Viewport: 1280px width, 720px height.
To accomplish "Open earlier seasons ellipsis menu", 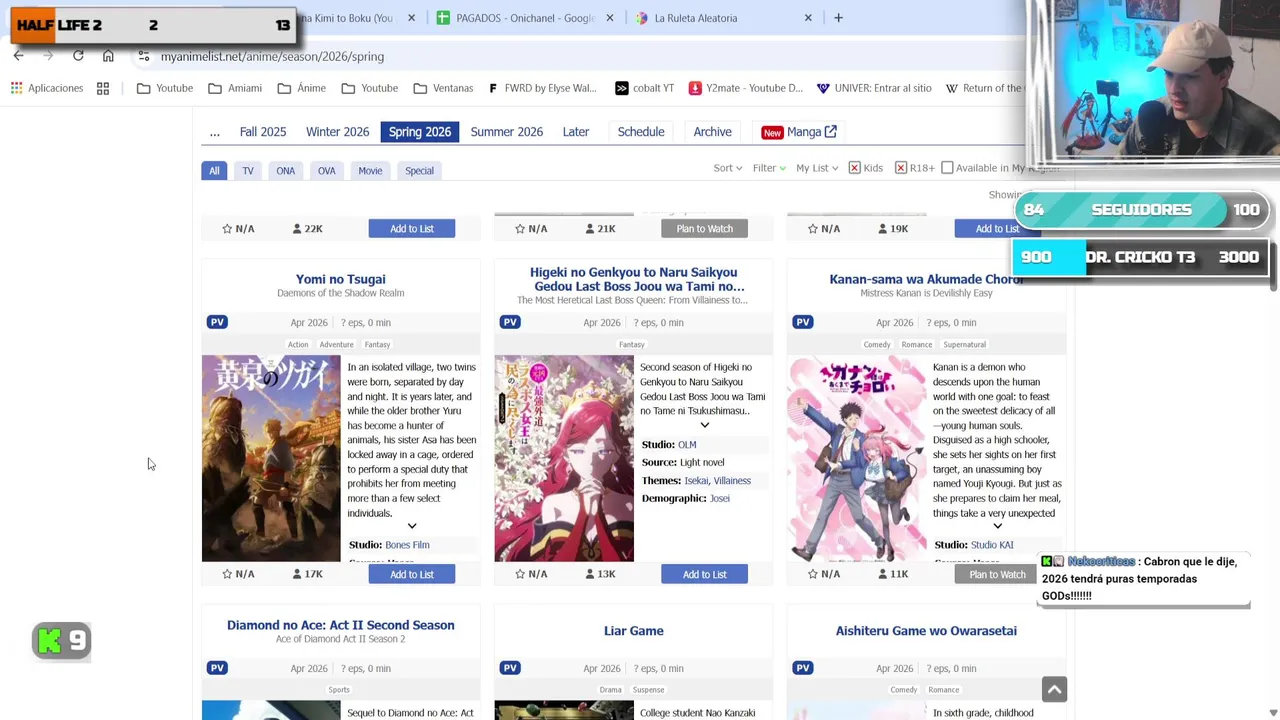I will coord(215,132).
